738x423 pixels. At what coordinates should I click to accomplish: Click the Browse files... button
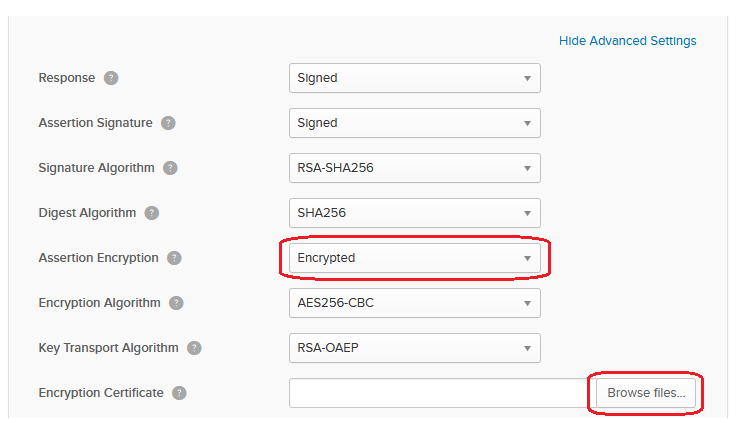coord(646,393)
